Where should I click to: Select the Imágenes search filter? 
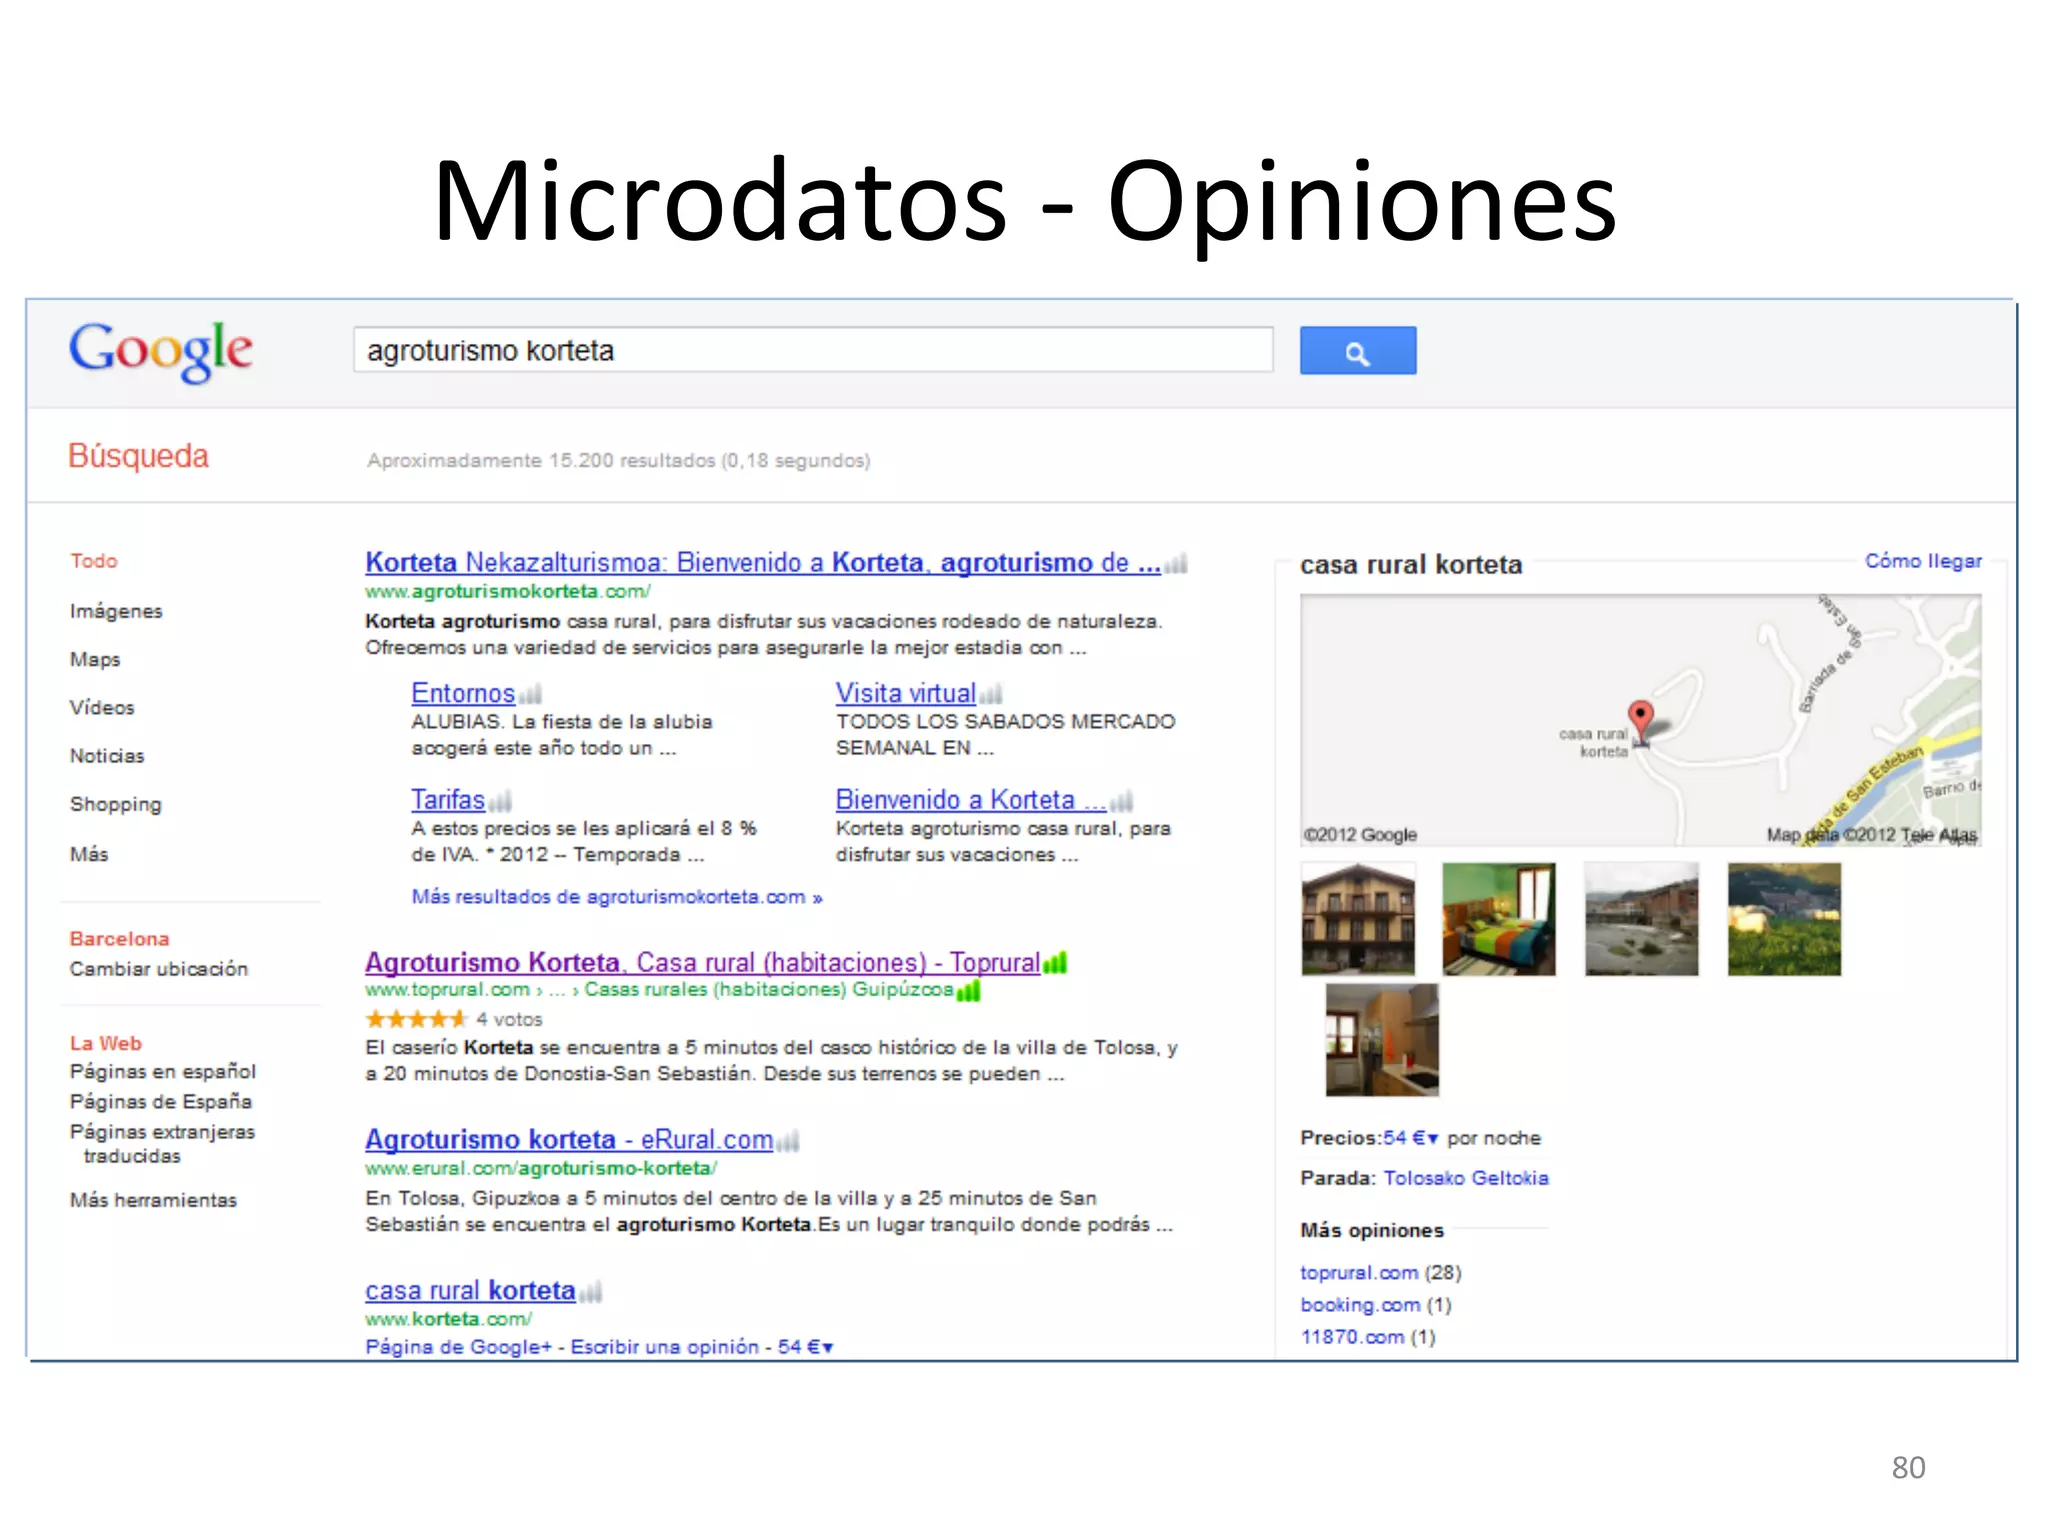[116, 611]
